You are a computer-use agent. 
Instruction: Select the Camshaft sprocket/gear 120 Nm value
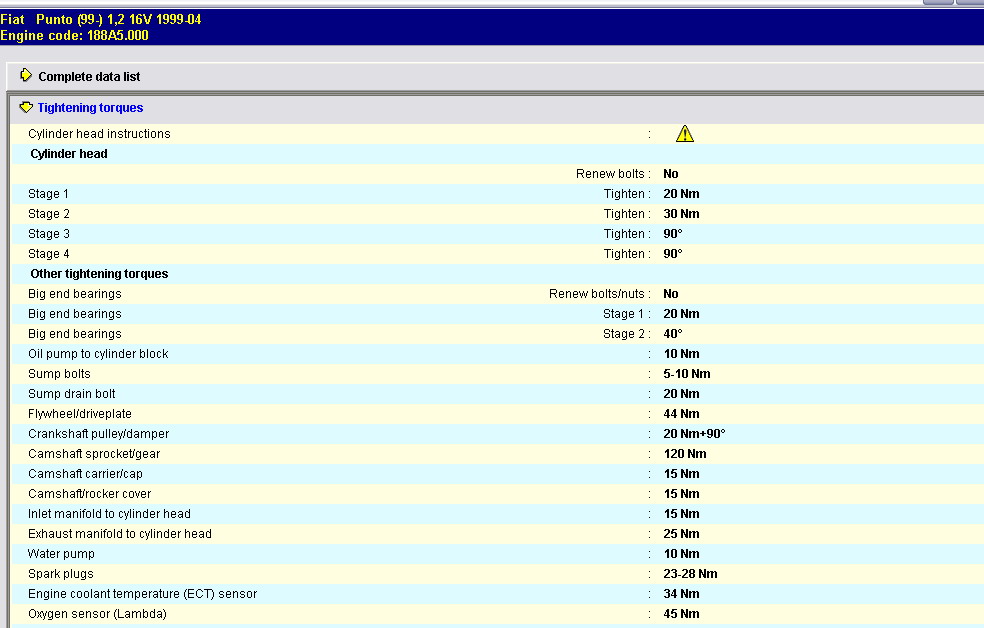(684, 454)
